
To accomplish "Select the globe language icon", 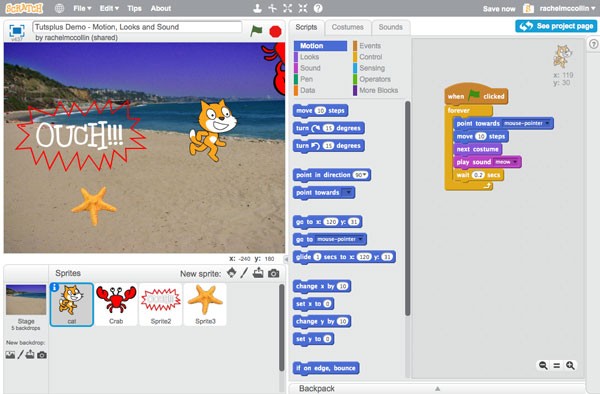I will 59,8.
